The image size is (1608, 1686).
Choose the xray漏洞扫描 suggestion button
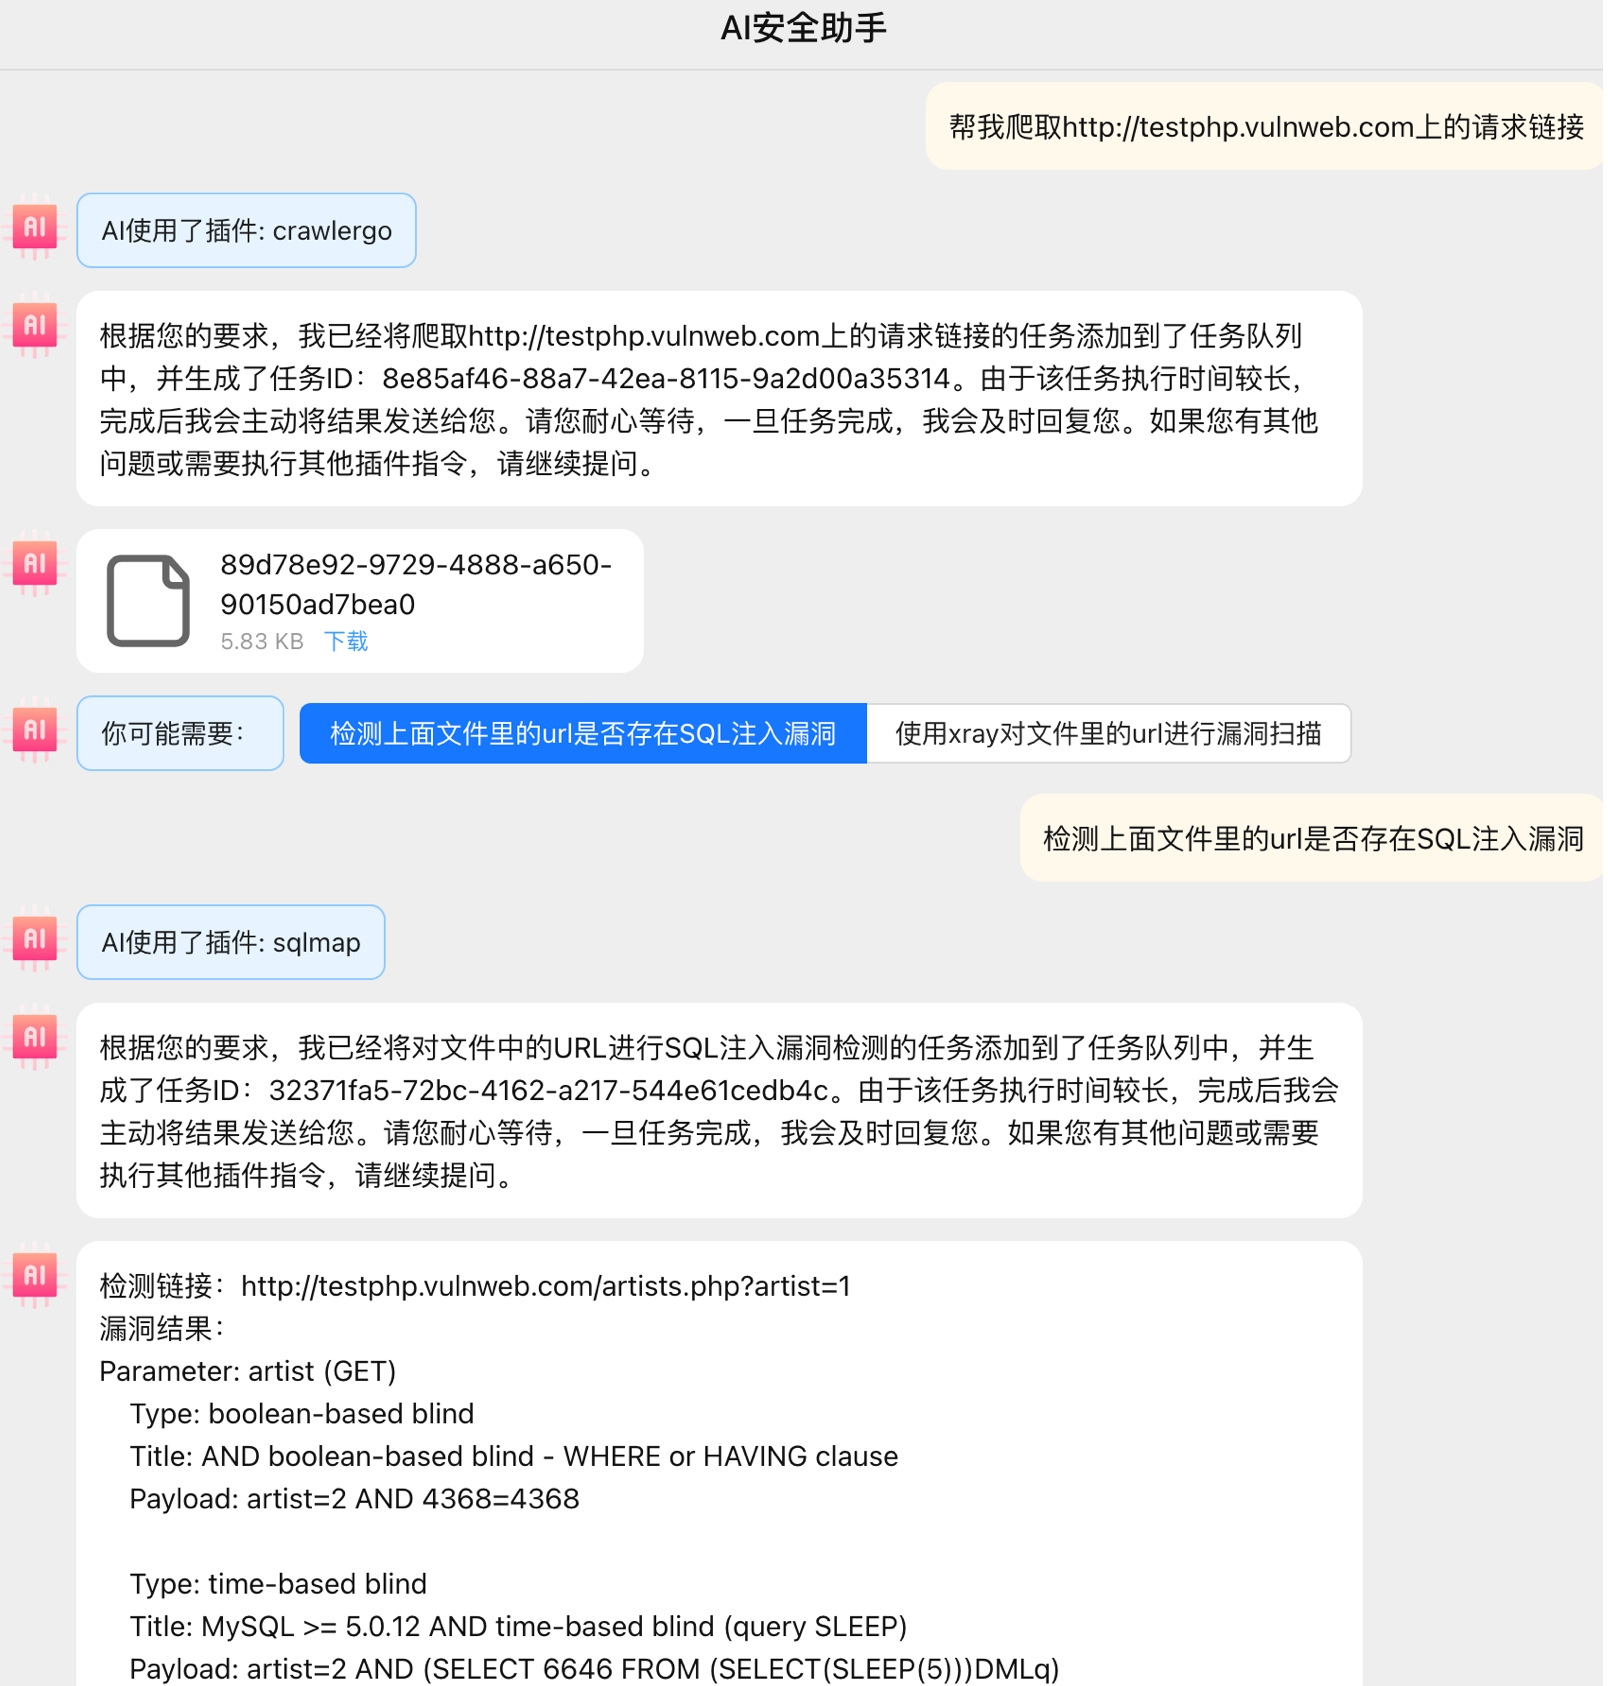point(1108,734)
